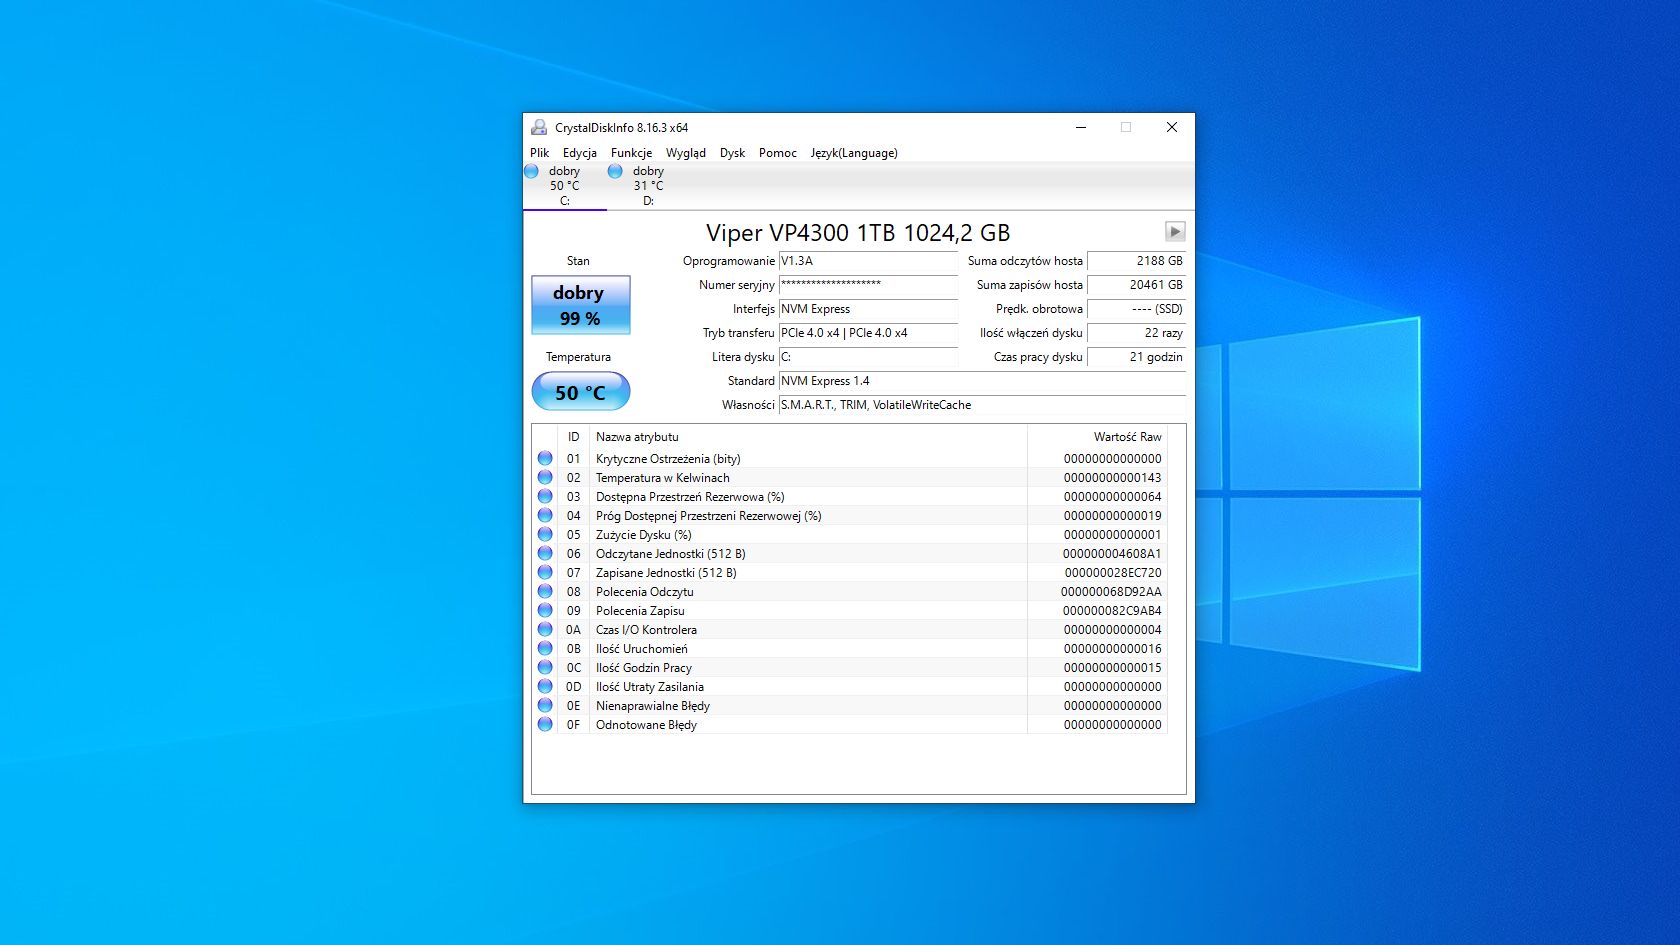The height and width of the screenshot is (945, 1680).
Task: Select attribute name Krytyczne Ostrzeżenia (bity)
Action: (668, 459)
